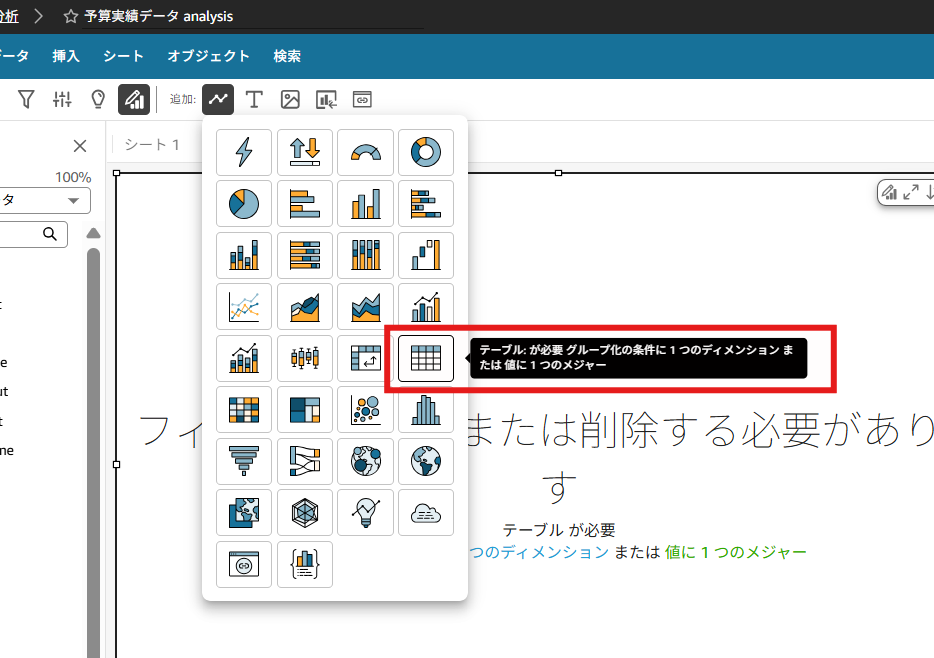Choose the Funnel chart visual type
The height and width of the screenshot is (658, 934).
[x=244, y=461]
